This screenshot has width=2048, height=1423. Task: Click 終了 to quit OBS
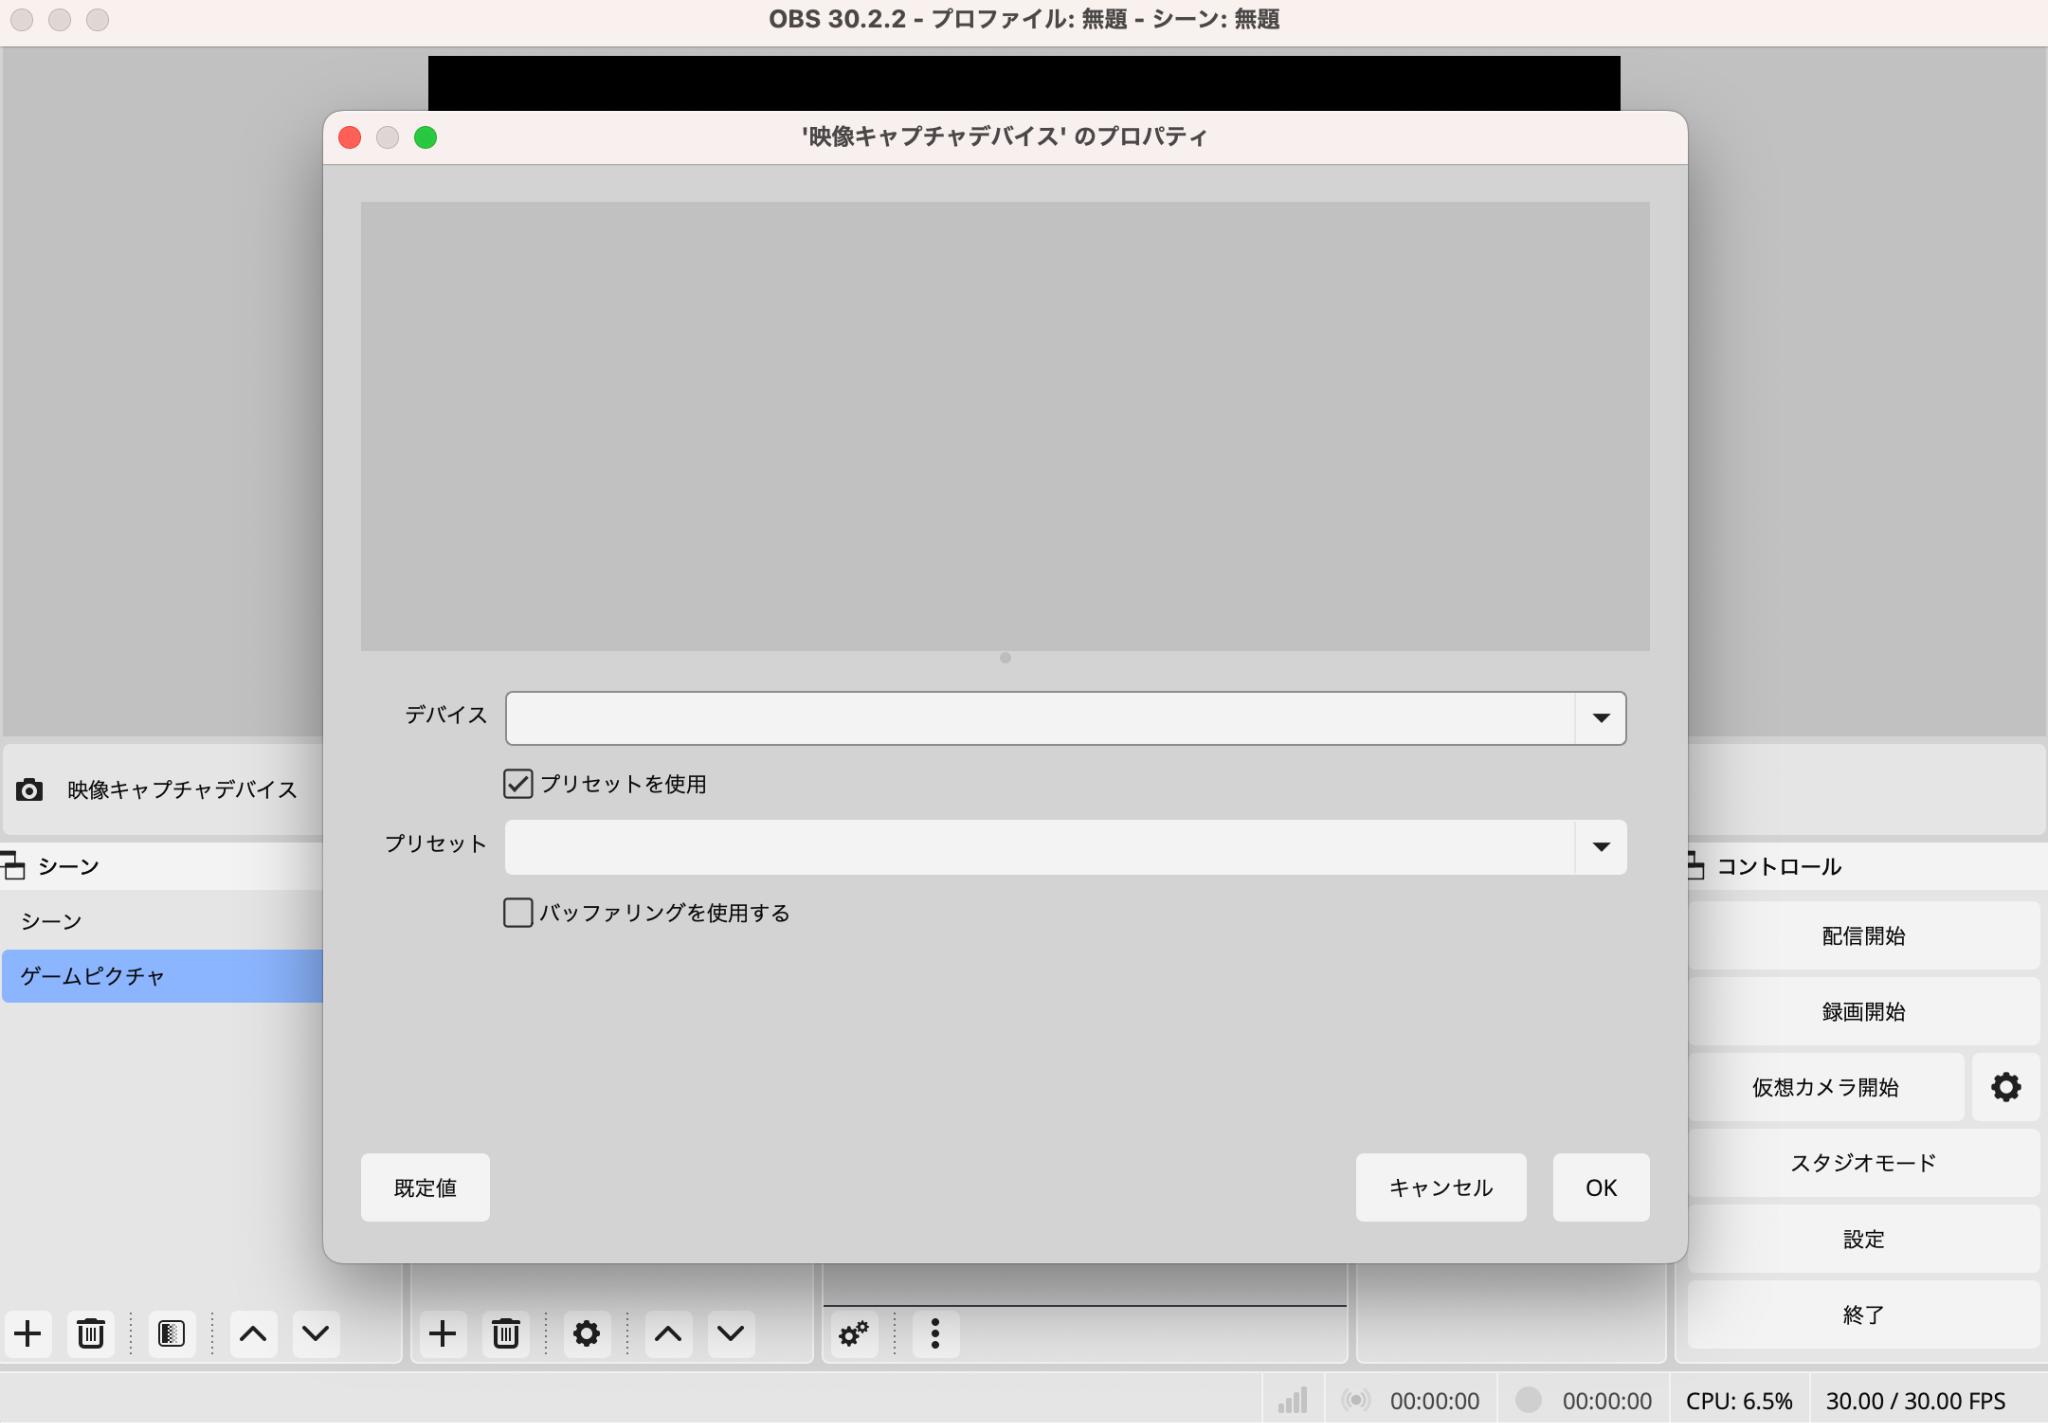point(1863,1315)
